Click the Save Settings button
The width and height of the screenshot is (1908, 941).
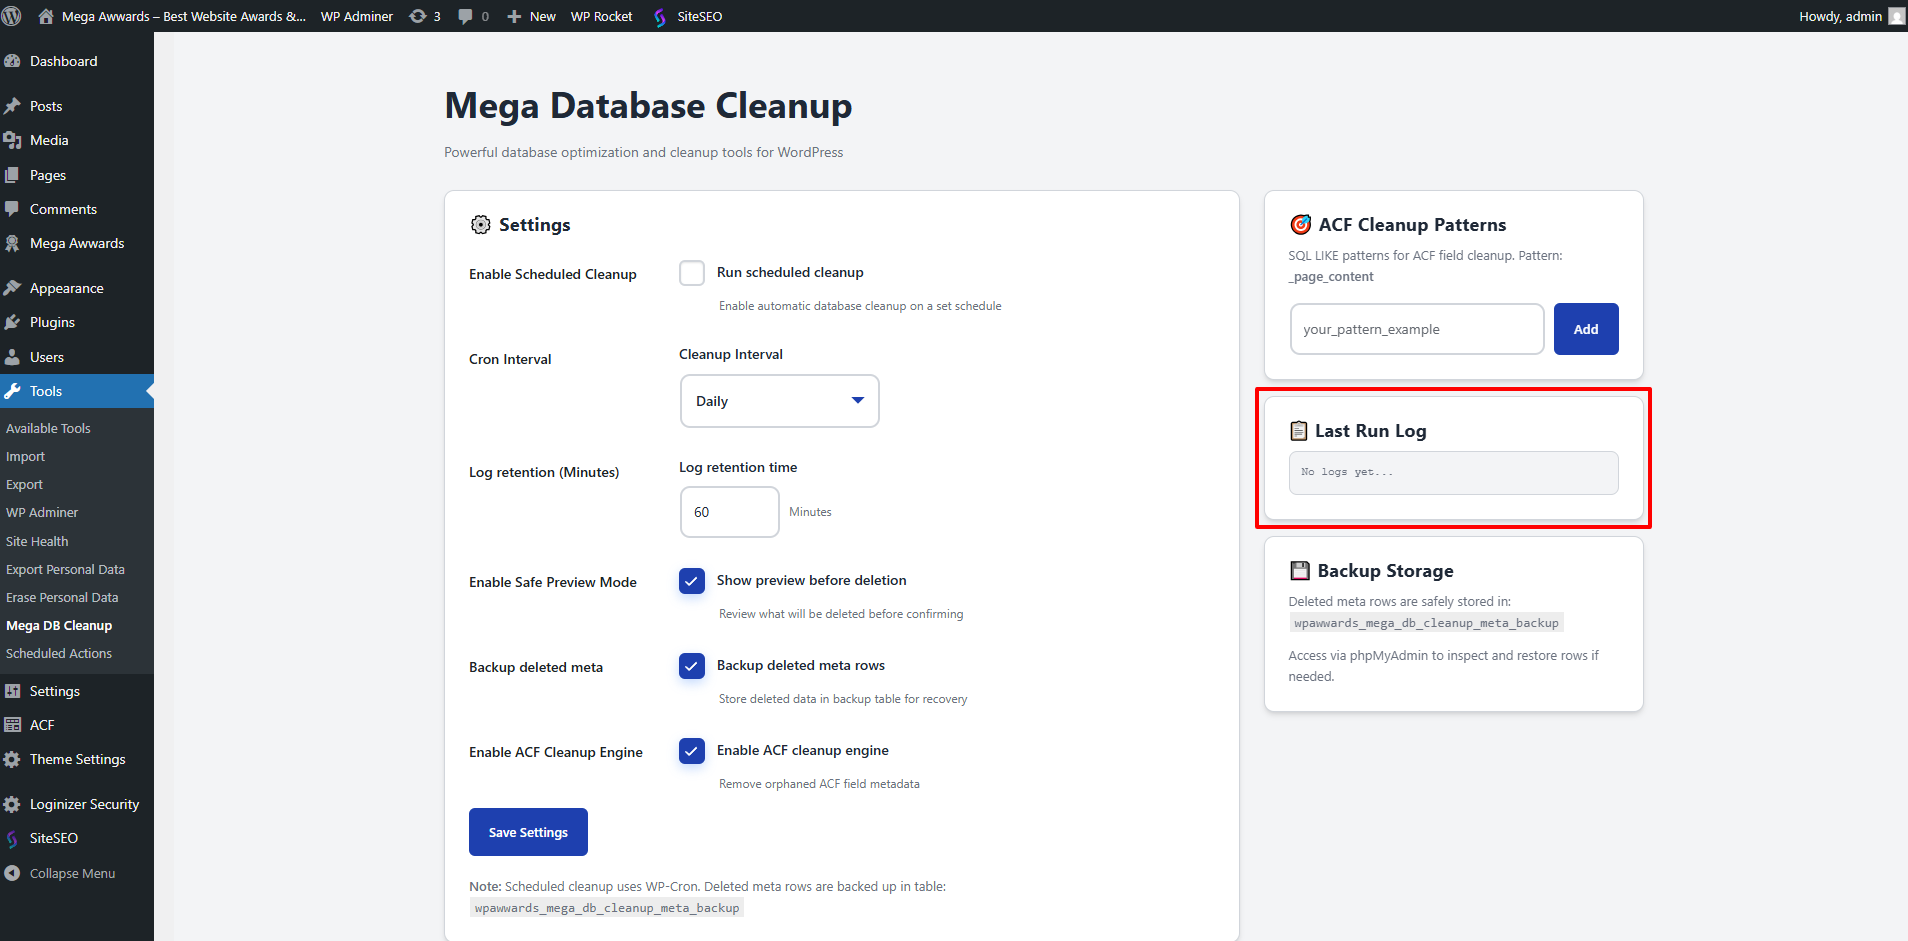(x=528, y=832)
